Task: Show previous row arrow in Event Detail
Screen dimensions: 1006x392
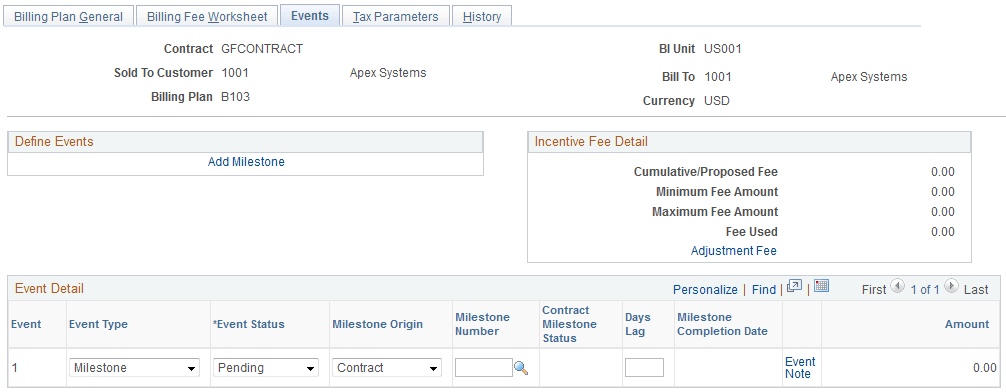Action: [x=898, y=287]
